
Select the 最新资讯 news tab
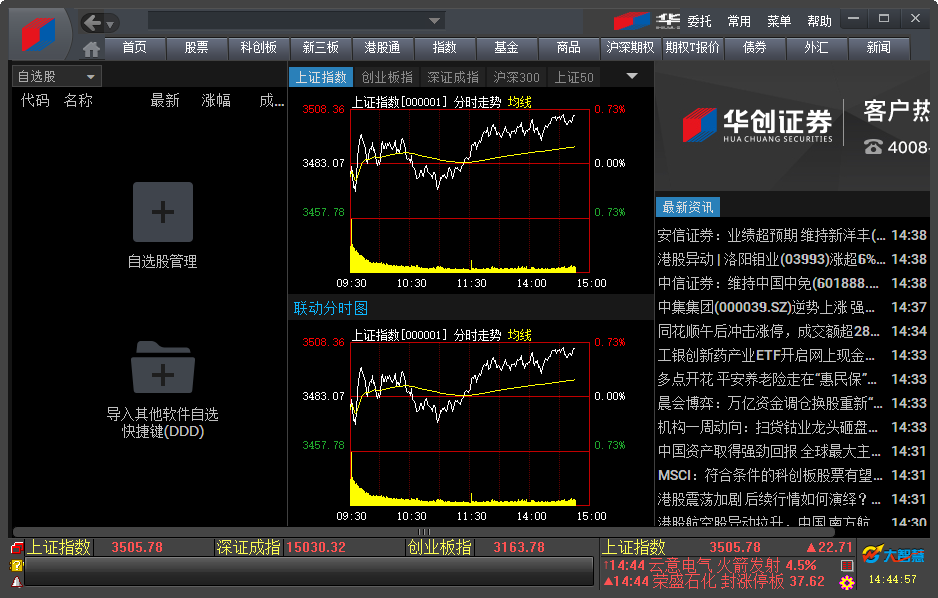[x=688, y=207]
